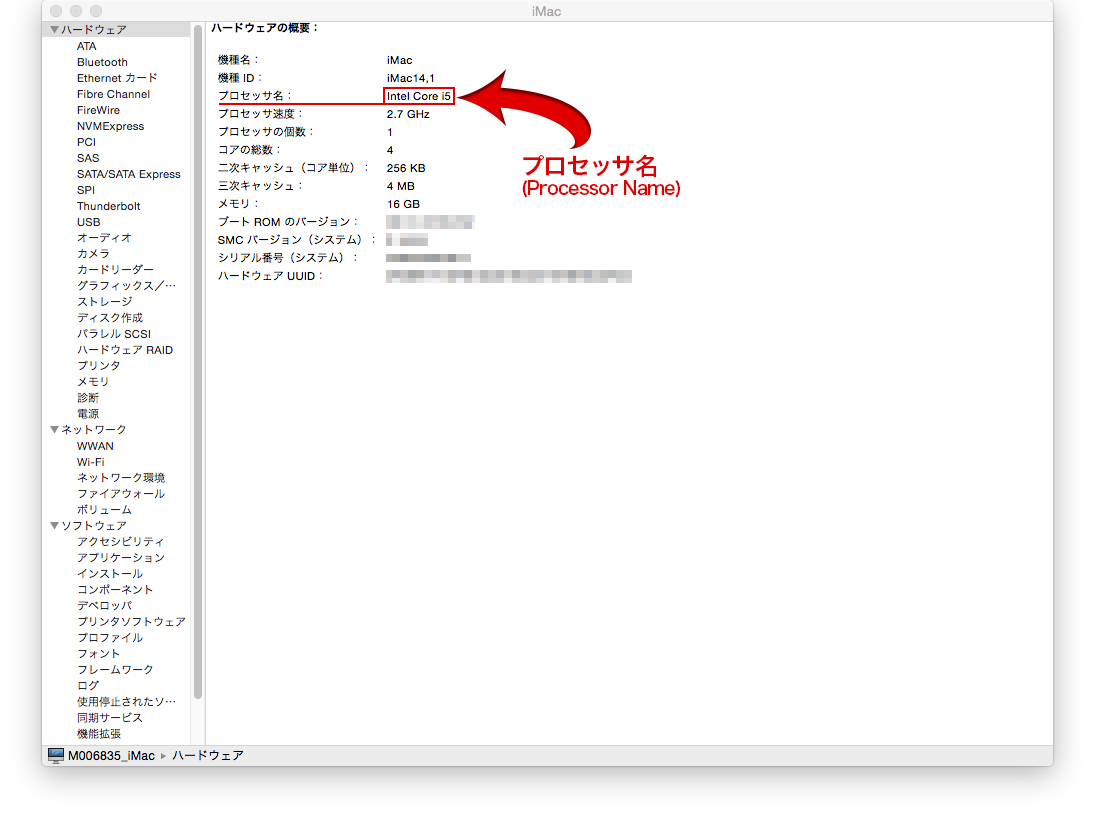Select Ethernet カード in the sidebar
Image resolution: width=1095 pixels, height=826 pixels.
(117, 78)
